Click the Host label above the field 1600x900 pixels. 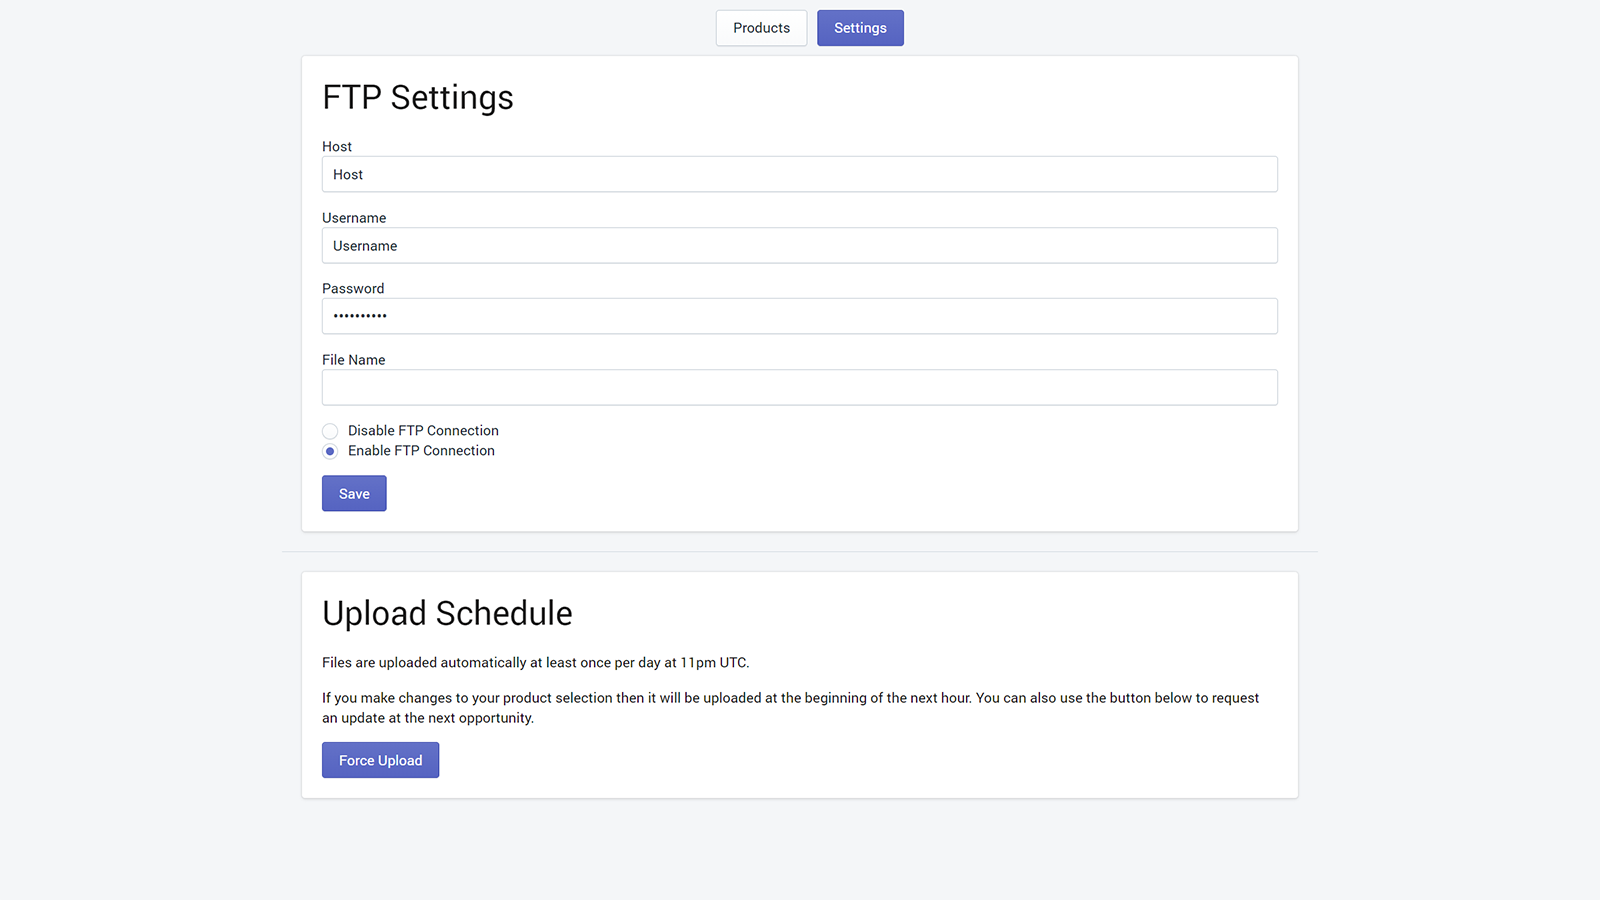click(x=337, y=146)
